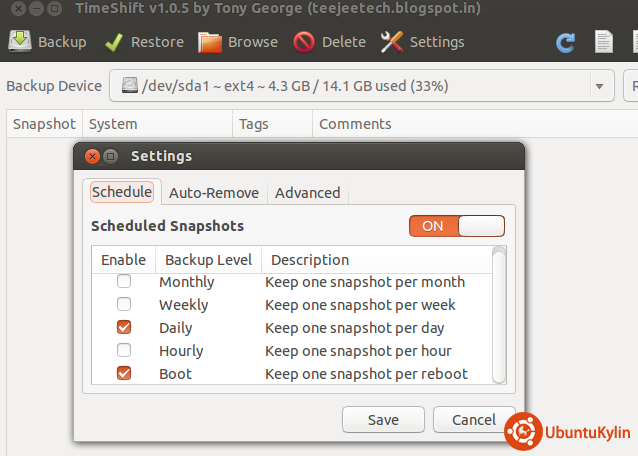638x456 pixels.
Task: Open Settings wrench icon in toolbar
Action: coord(392,42)
